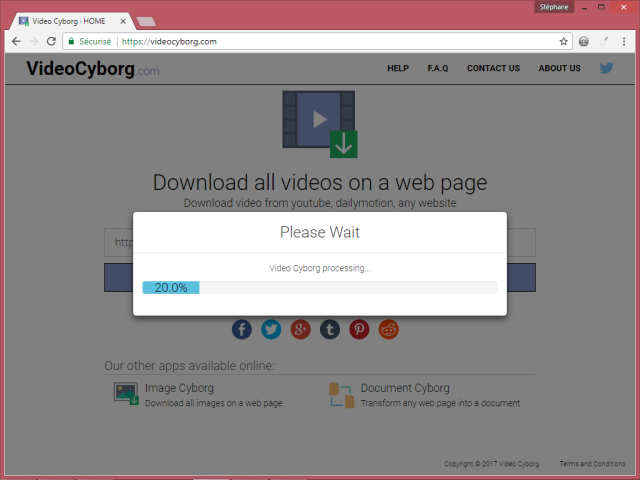Click "Transform any web page into a document" text
The height and width of the screenshot is (480, 640).
pos(440,403)
